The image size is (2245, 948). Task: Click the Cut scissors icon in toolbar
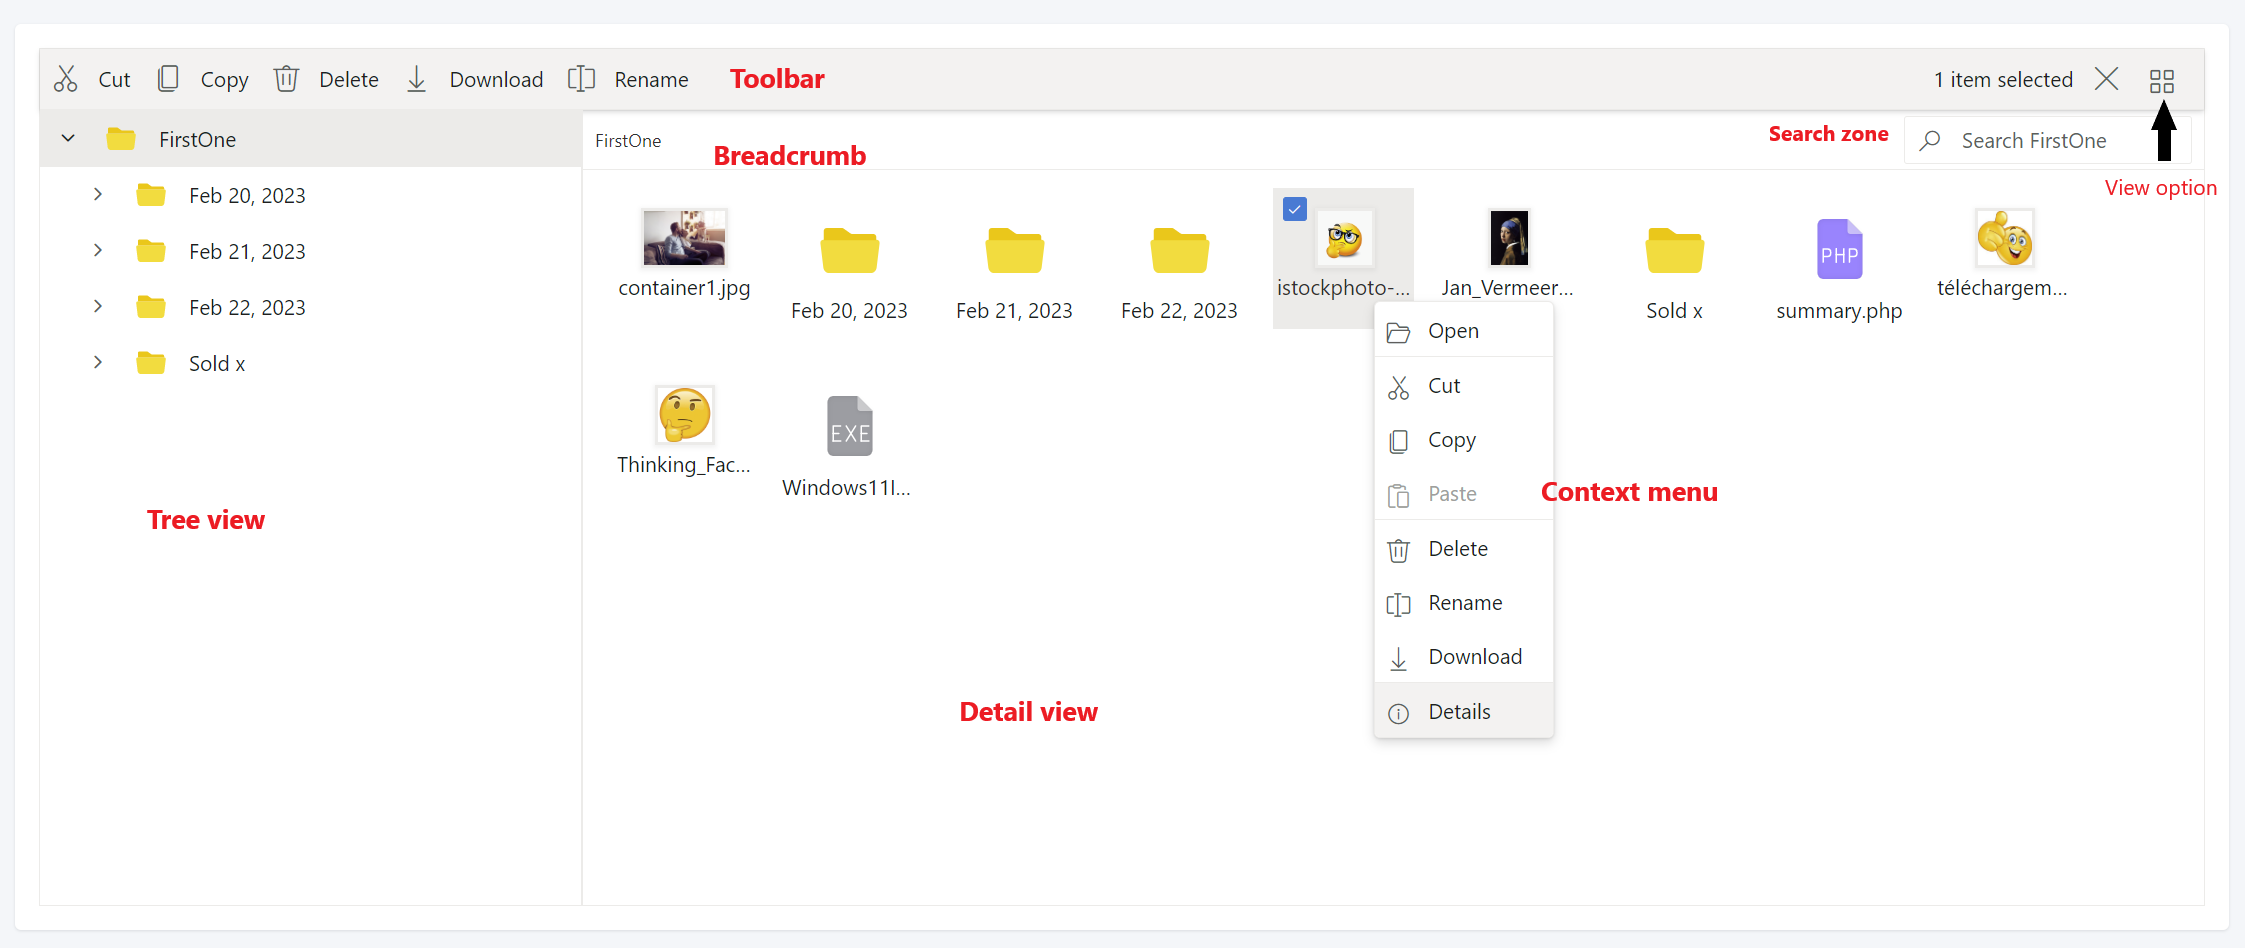click(x=66, y=79)
